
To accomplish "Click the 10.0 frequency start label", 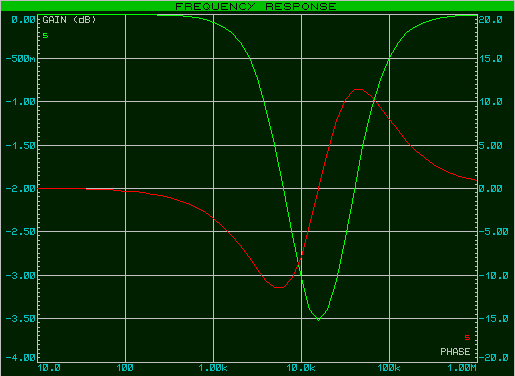I will point(49,368).
